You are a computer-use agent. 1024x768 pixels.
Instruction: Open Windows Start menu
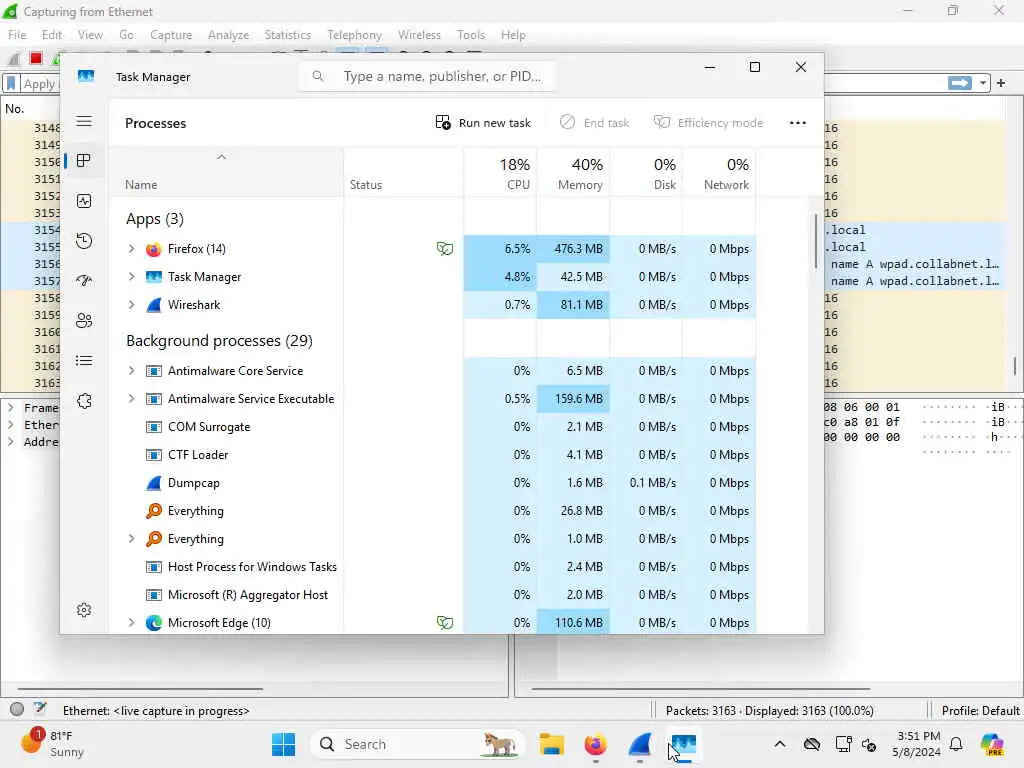tap(283, 744)
